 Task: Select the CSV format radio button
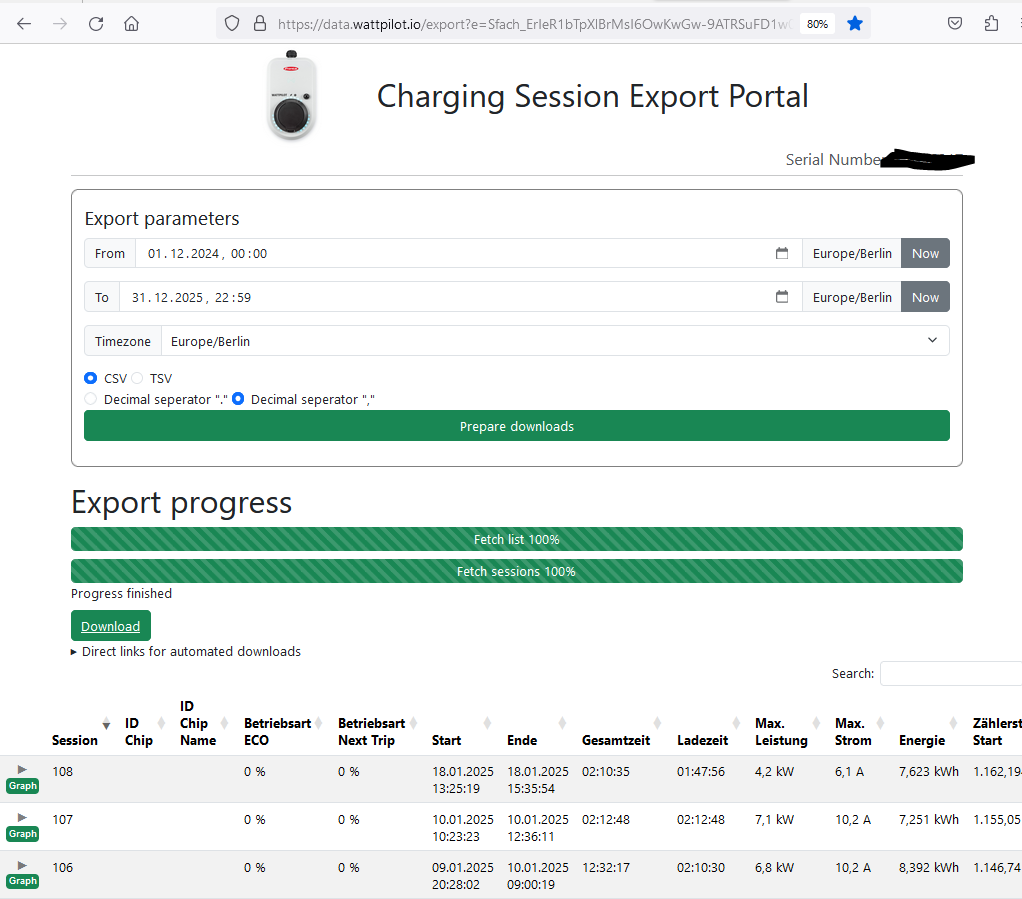point(91,379)
